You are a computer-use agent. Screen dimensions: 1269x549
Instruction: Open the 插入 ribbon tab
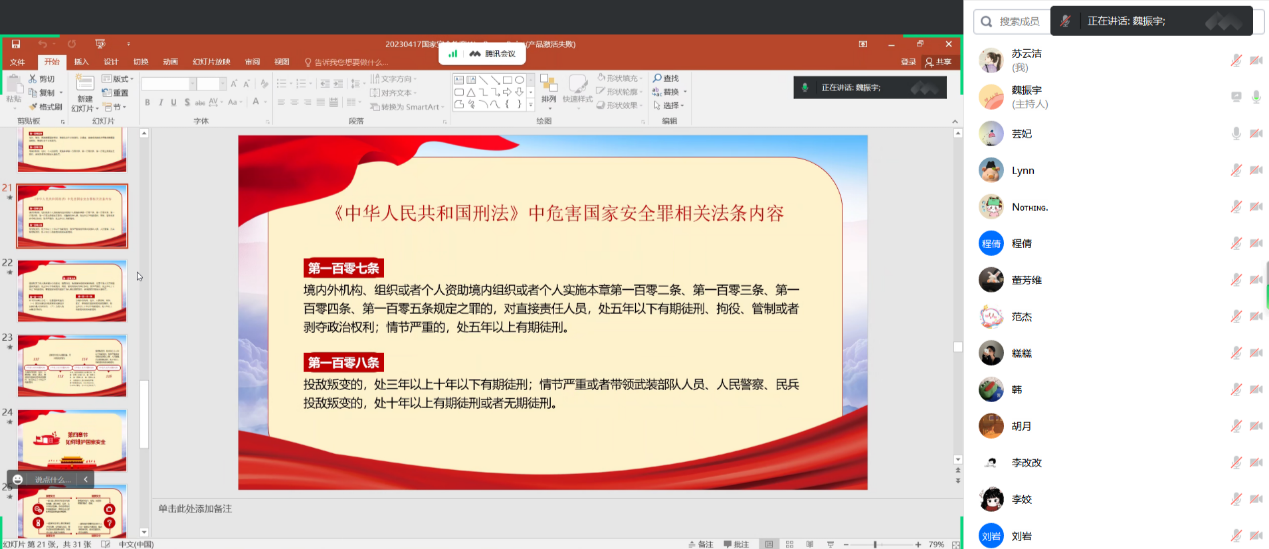(x=81, y=62)
